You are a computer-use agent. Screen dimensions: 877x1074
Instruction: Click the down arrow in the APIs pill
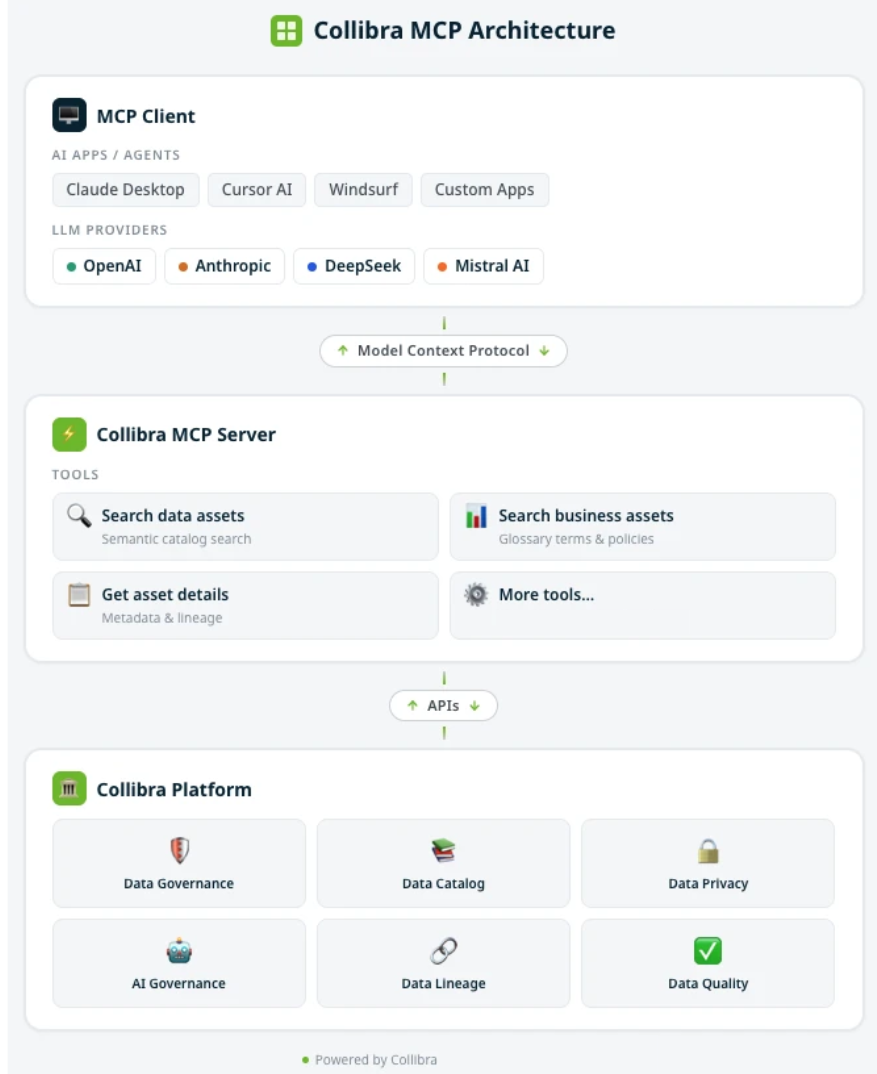point(474,705)
